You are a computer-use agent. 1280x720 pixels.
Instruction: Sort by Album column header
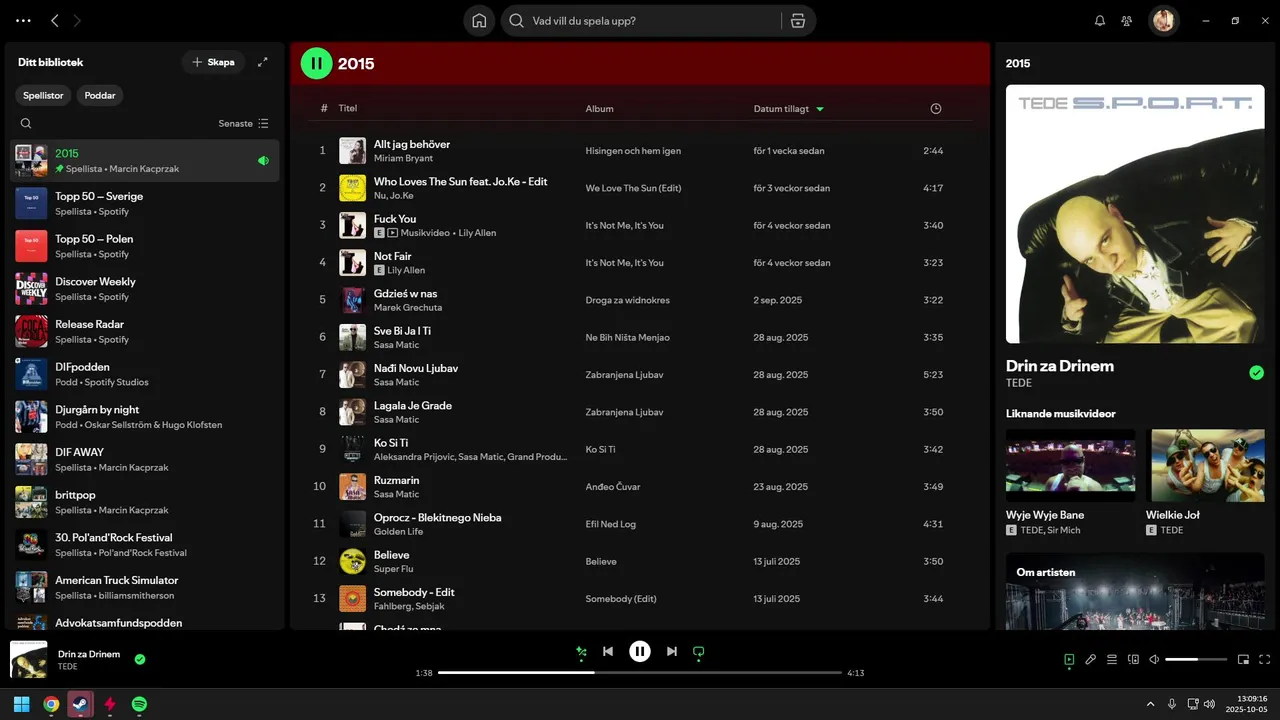pyautogui.click(x=600, y=109)
